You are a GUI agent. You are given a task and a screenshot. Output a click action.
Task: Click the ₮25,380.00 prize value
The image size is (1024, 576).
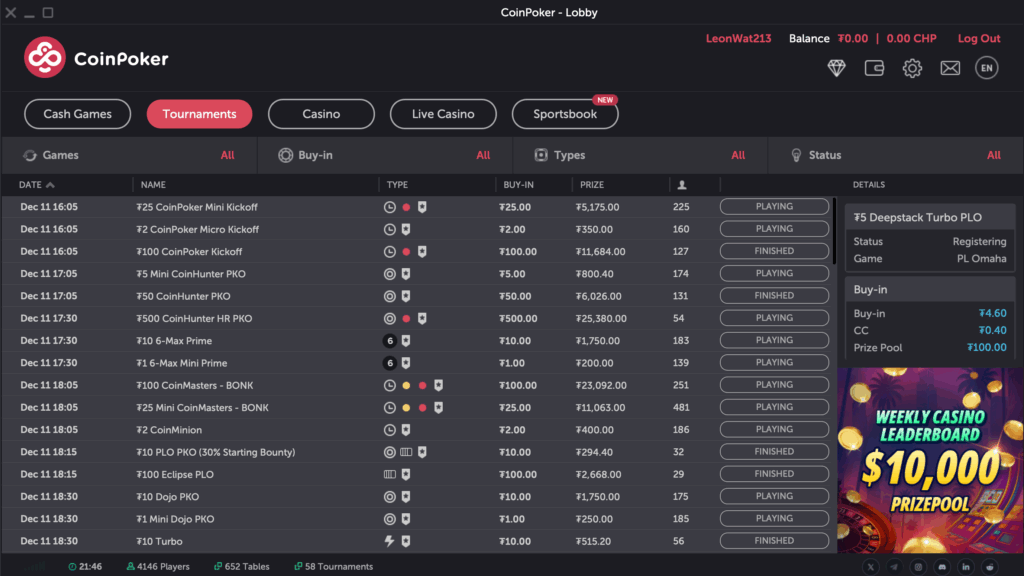[x=601, y=318]
